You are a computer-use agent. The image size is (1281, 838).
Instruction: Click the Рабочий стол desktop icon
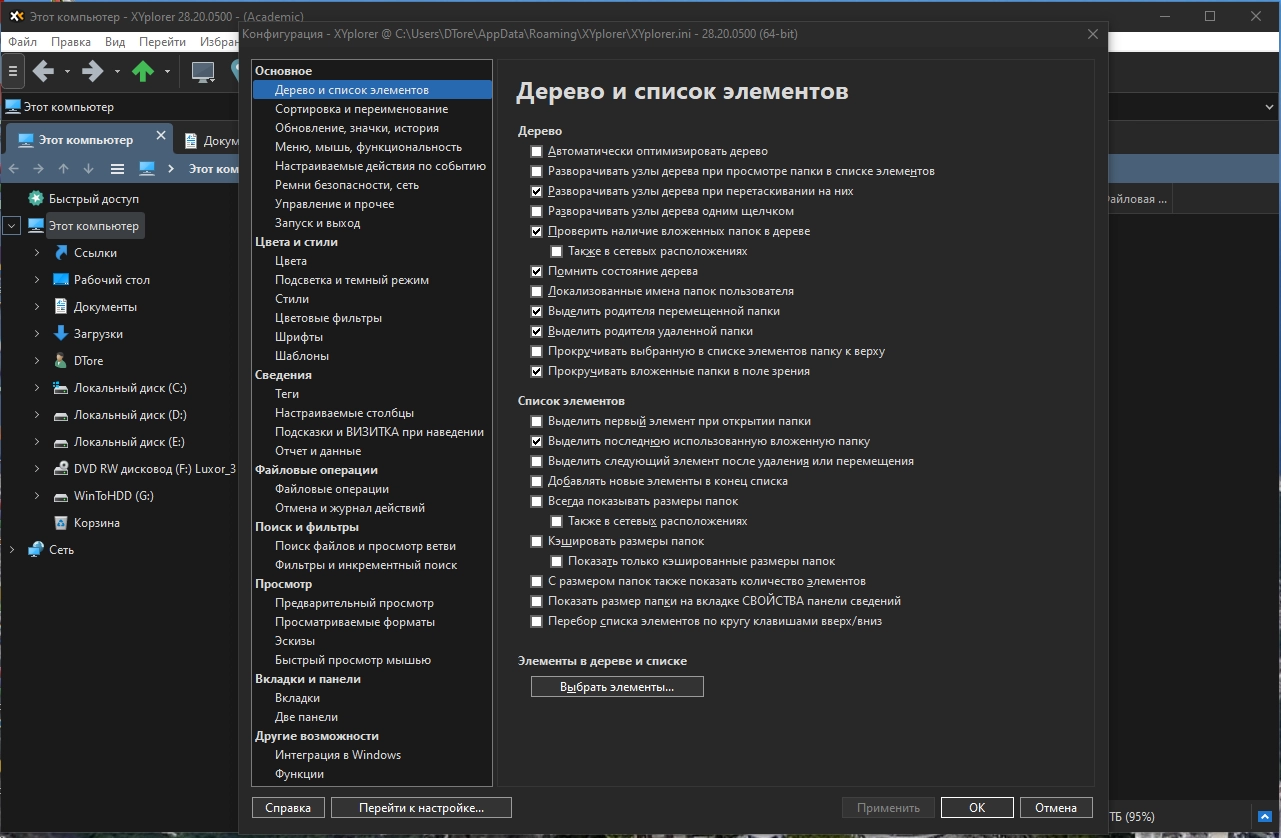(x=61, y=280)
